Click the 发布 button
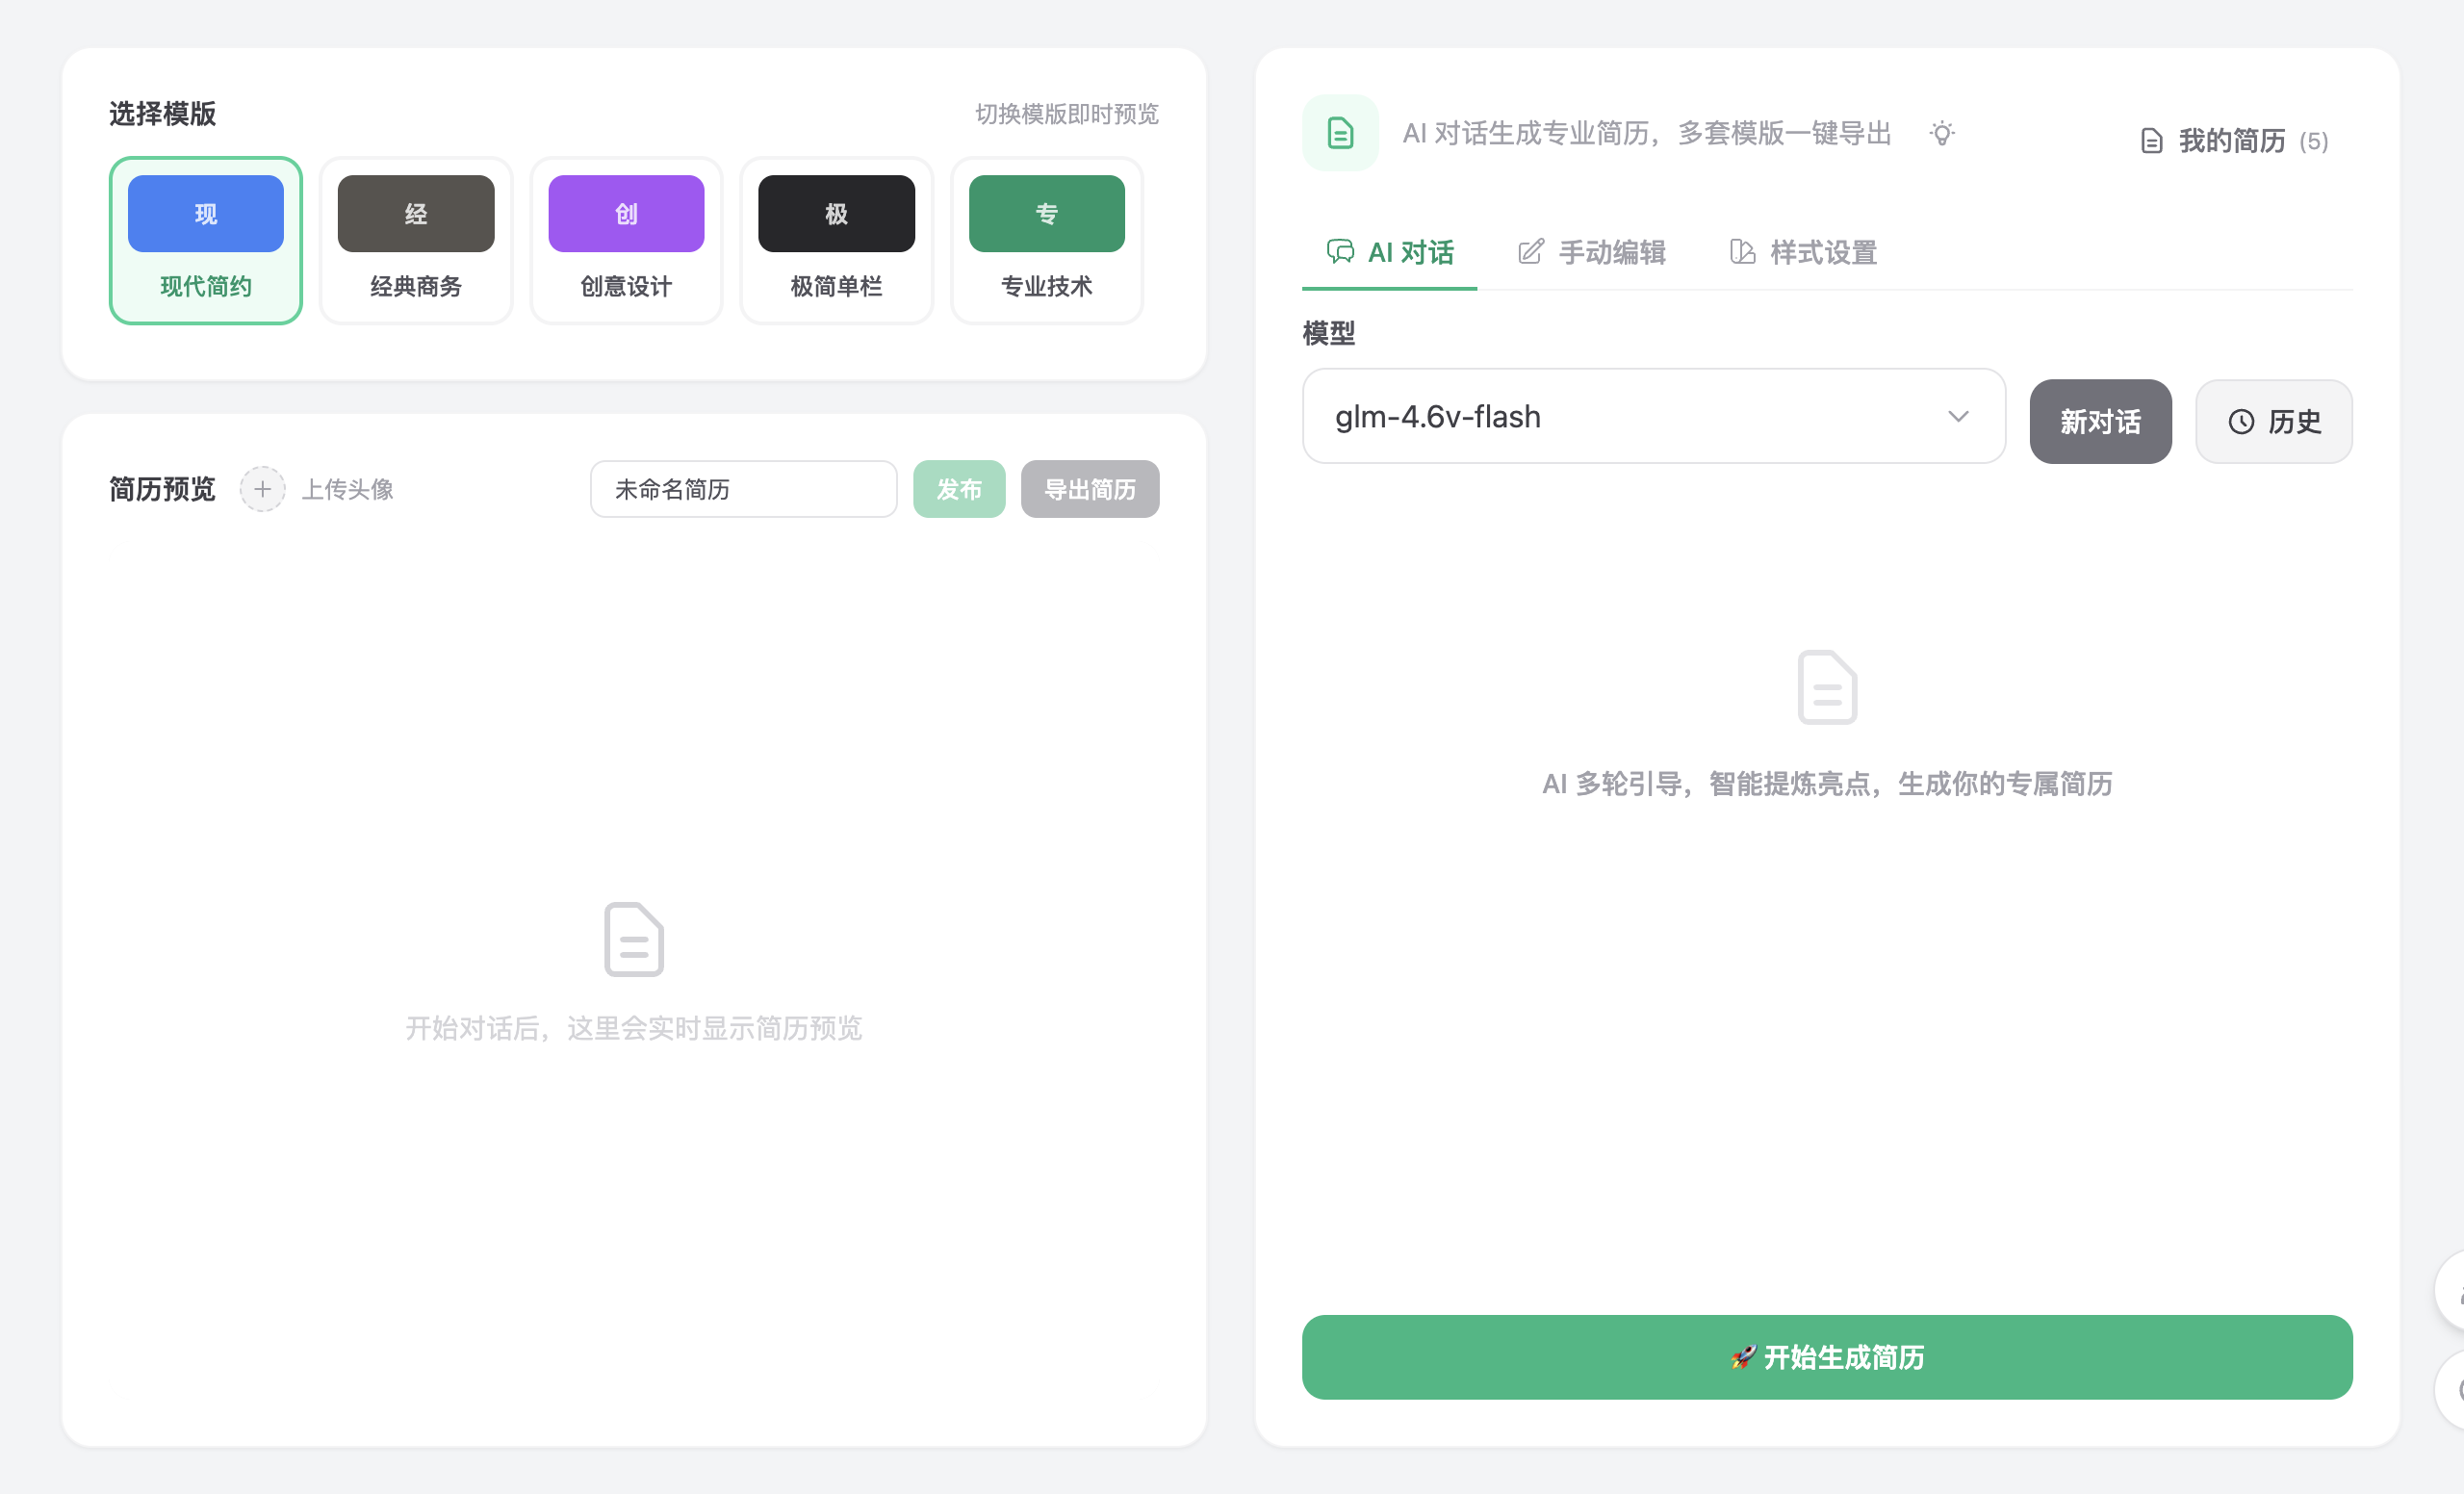This screenshot has height=1494, width=2464. click(958, 489)
